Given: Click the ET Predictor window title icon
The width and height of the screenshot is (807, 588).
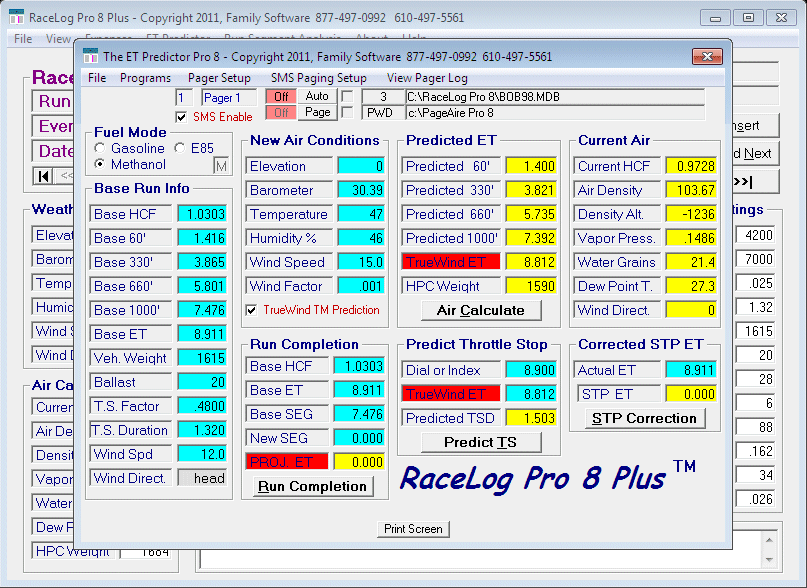Looking at the screenshot, I should coord(91,58).
